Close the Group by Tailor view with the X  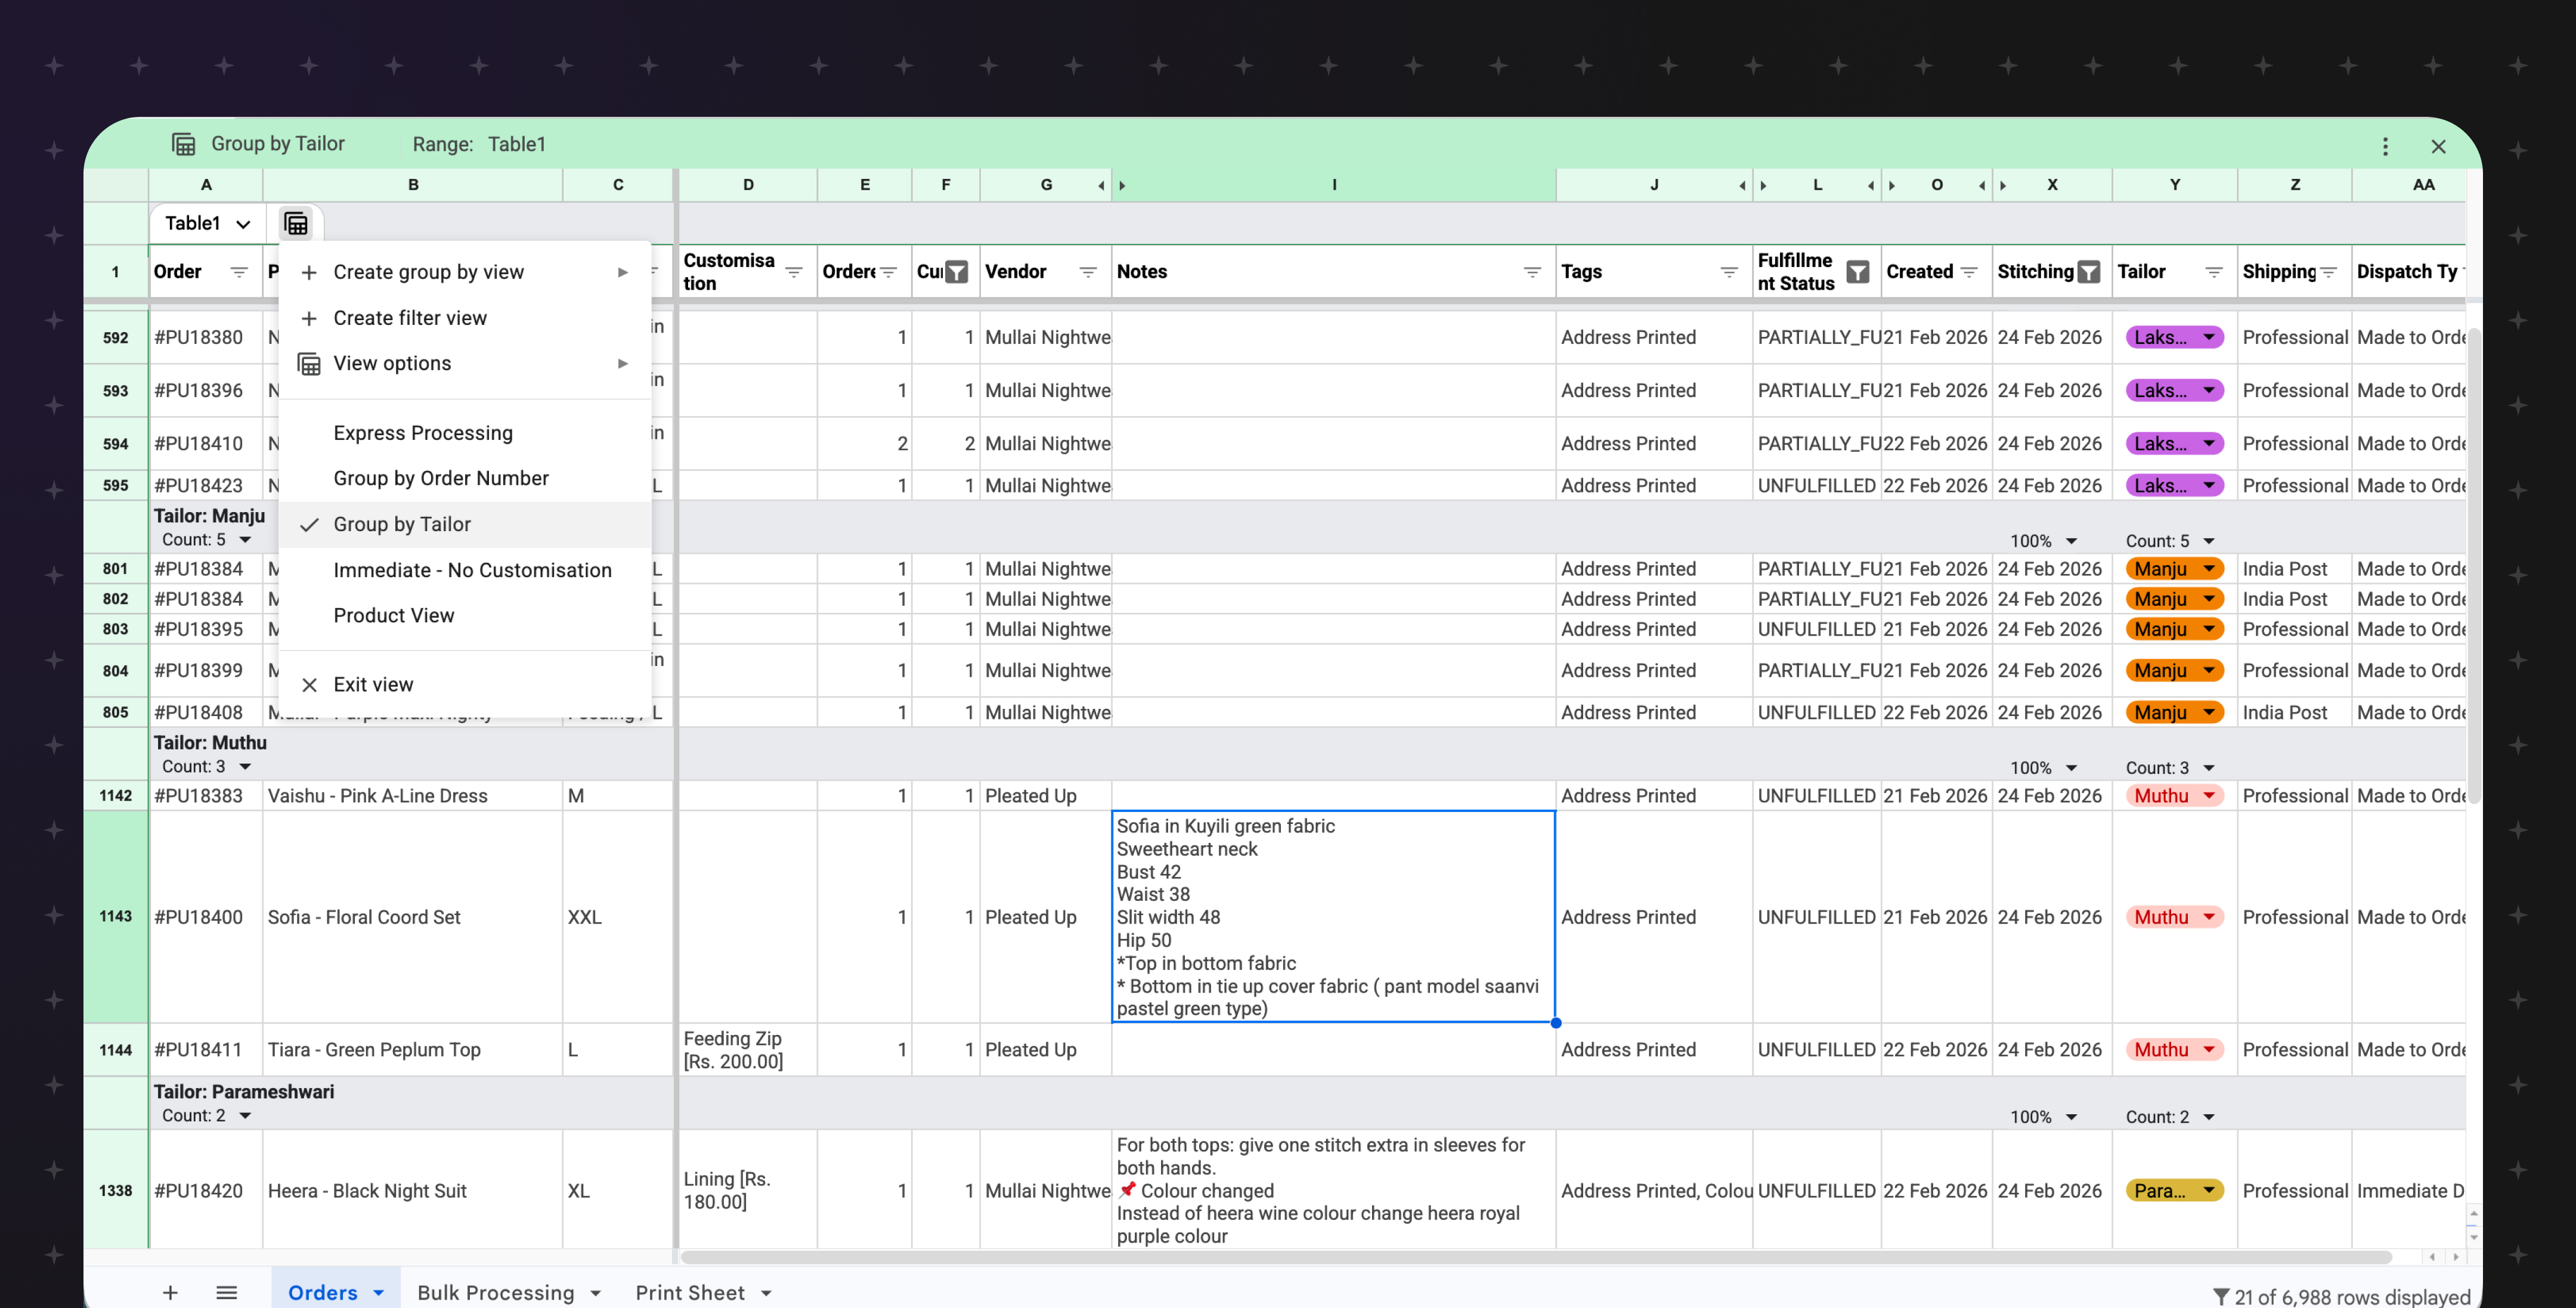(2438, 146)
